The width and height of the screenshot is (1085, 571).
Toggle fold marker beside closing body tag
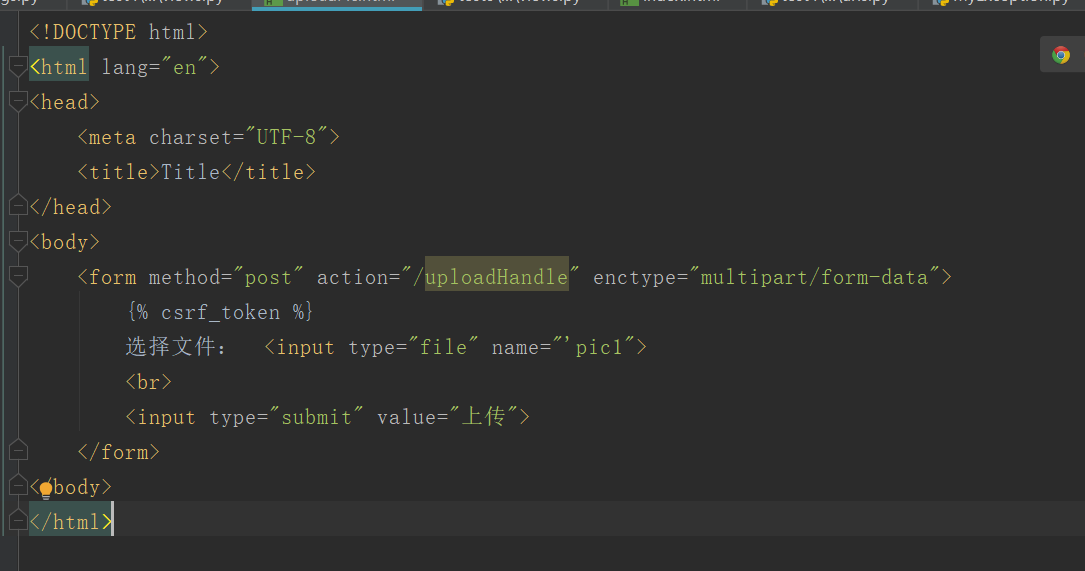[x=18, y=486]
